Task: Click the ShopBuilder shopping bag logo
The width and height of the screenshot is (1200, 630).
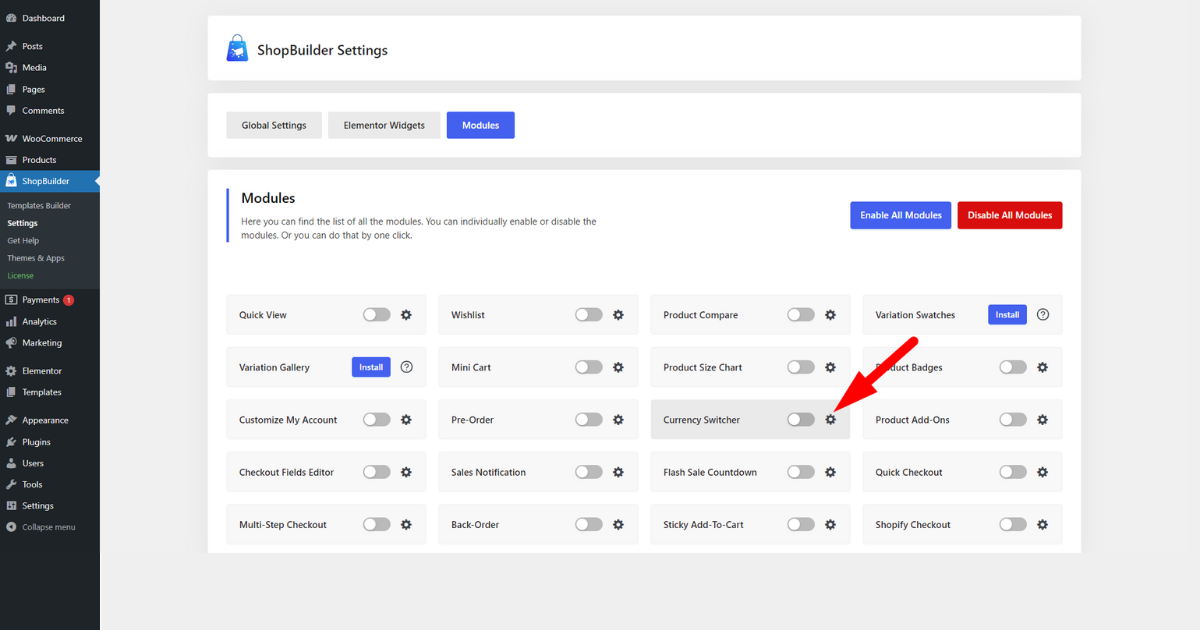Action: pyautogui.click(x=237, y=48)
